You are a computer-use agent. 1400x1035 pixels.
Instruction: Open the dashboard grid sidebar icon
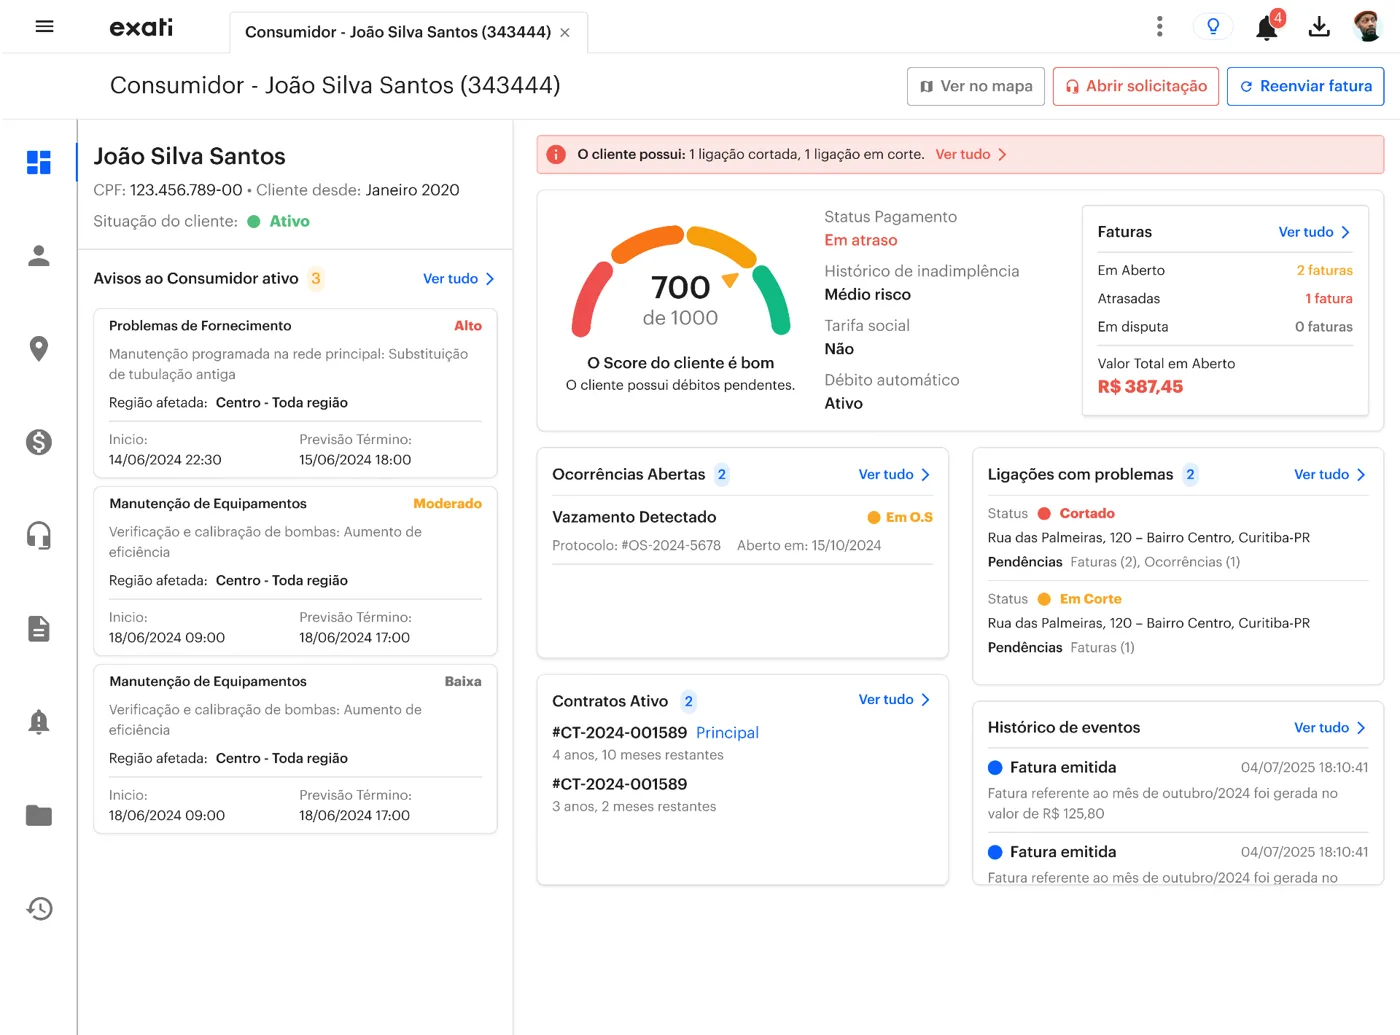(39, 162)
